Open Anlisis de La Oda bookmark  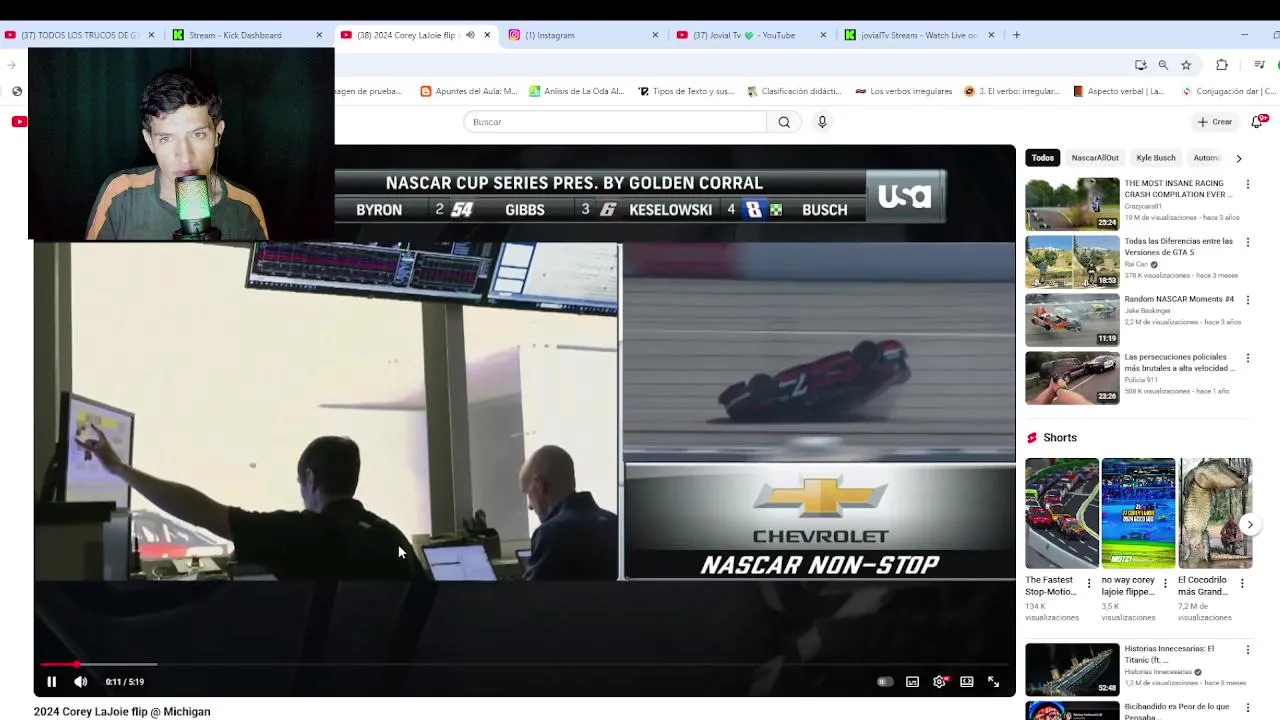[x=577, y=91]
